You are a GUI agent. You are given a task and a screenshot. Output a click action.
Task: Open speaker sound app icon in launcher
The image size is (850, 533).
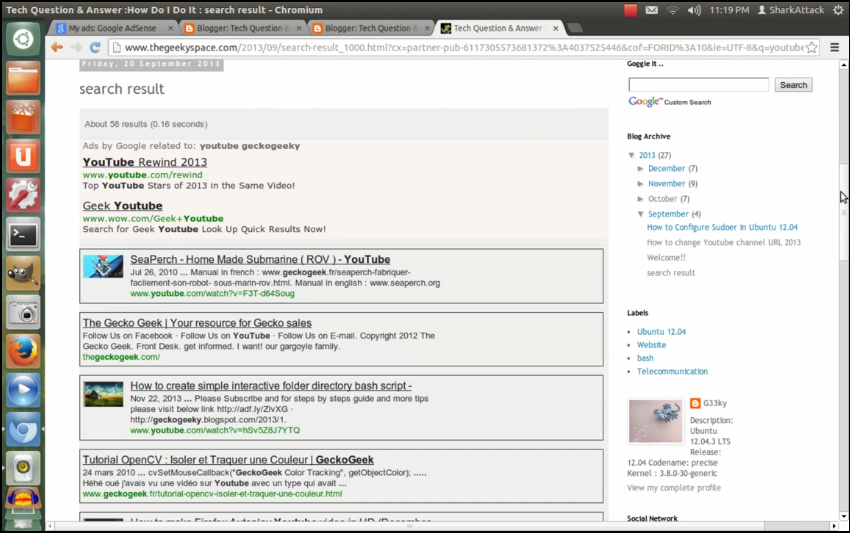click(x=23, y=468)
